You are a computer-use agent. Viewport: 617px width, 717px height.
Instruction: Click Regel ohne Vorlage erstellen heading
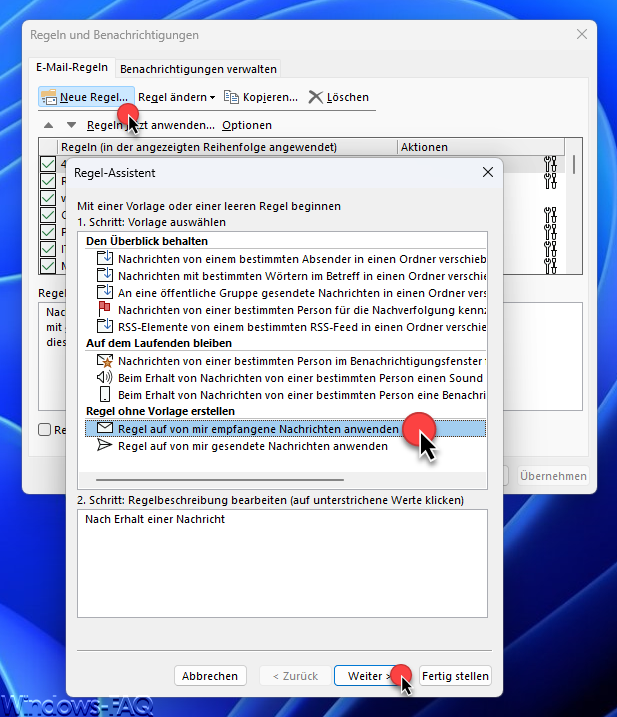pyautogui.click(x=161, y=411)
